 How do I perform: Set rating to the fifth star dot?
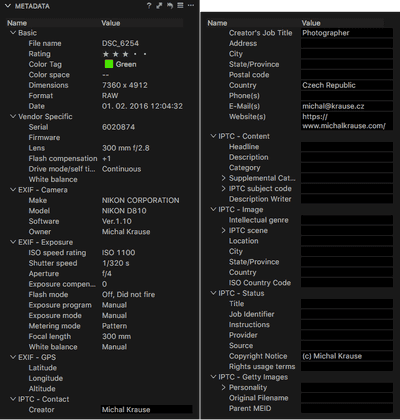(x=145, y=54)
